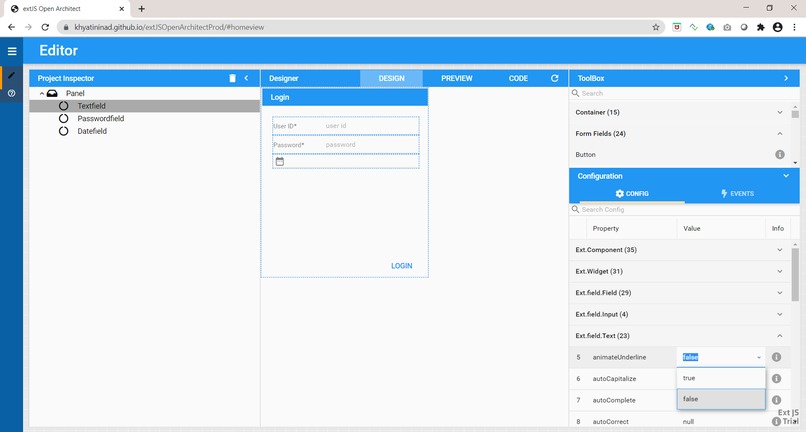
Task: Select the pencil editor icon in sidebar
Action: coord(11,76)
